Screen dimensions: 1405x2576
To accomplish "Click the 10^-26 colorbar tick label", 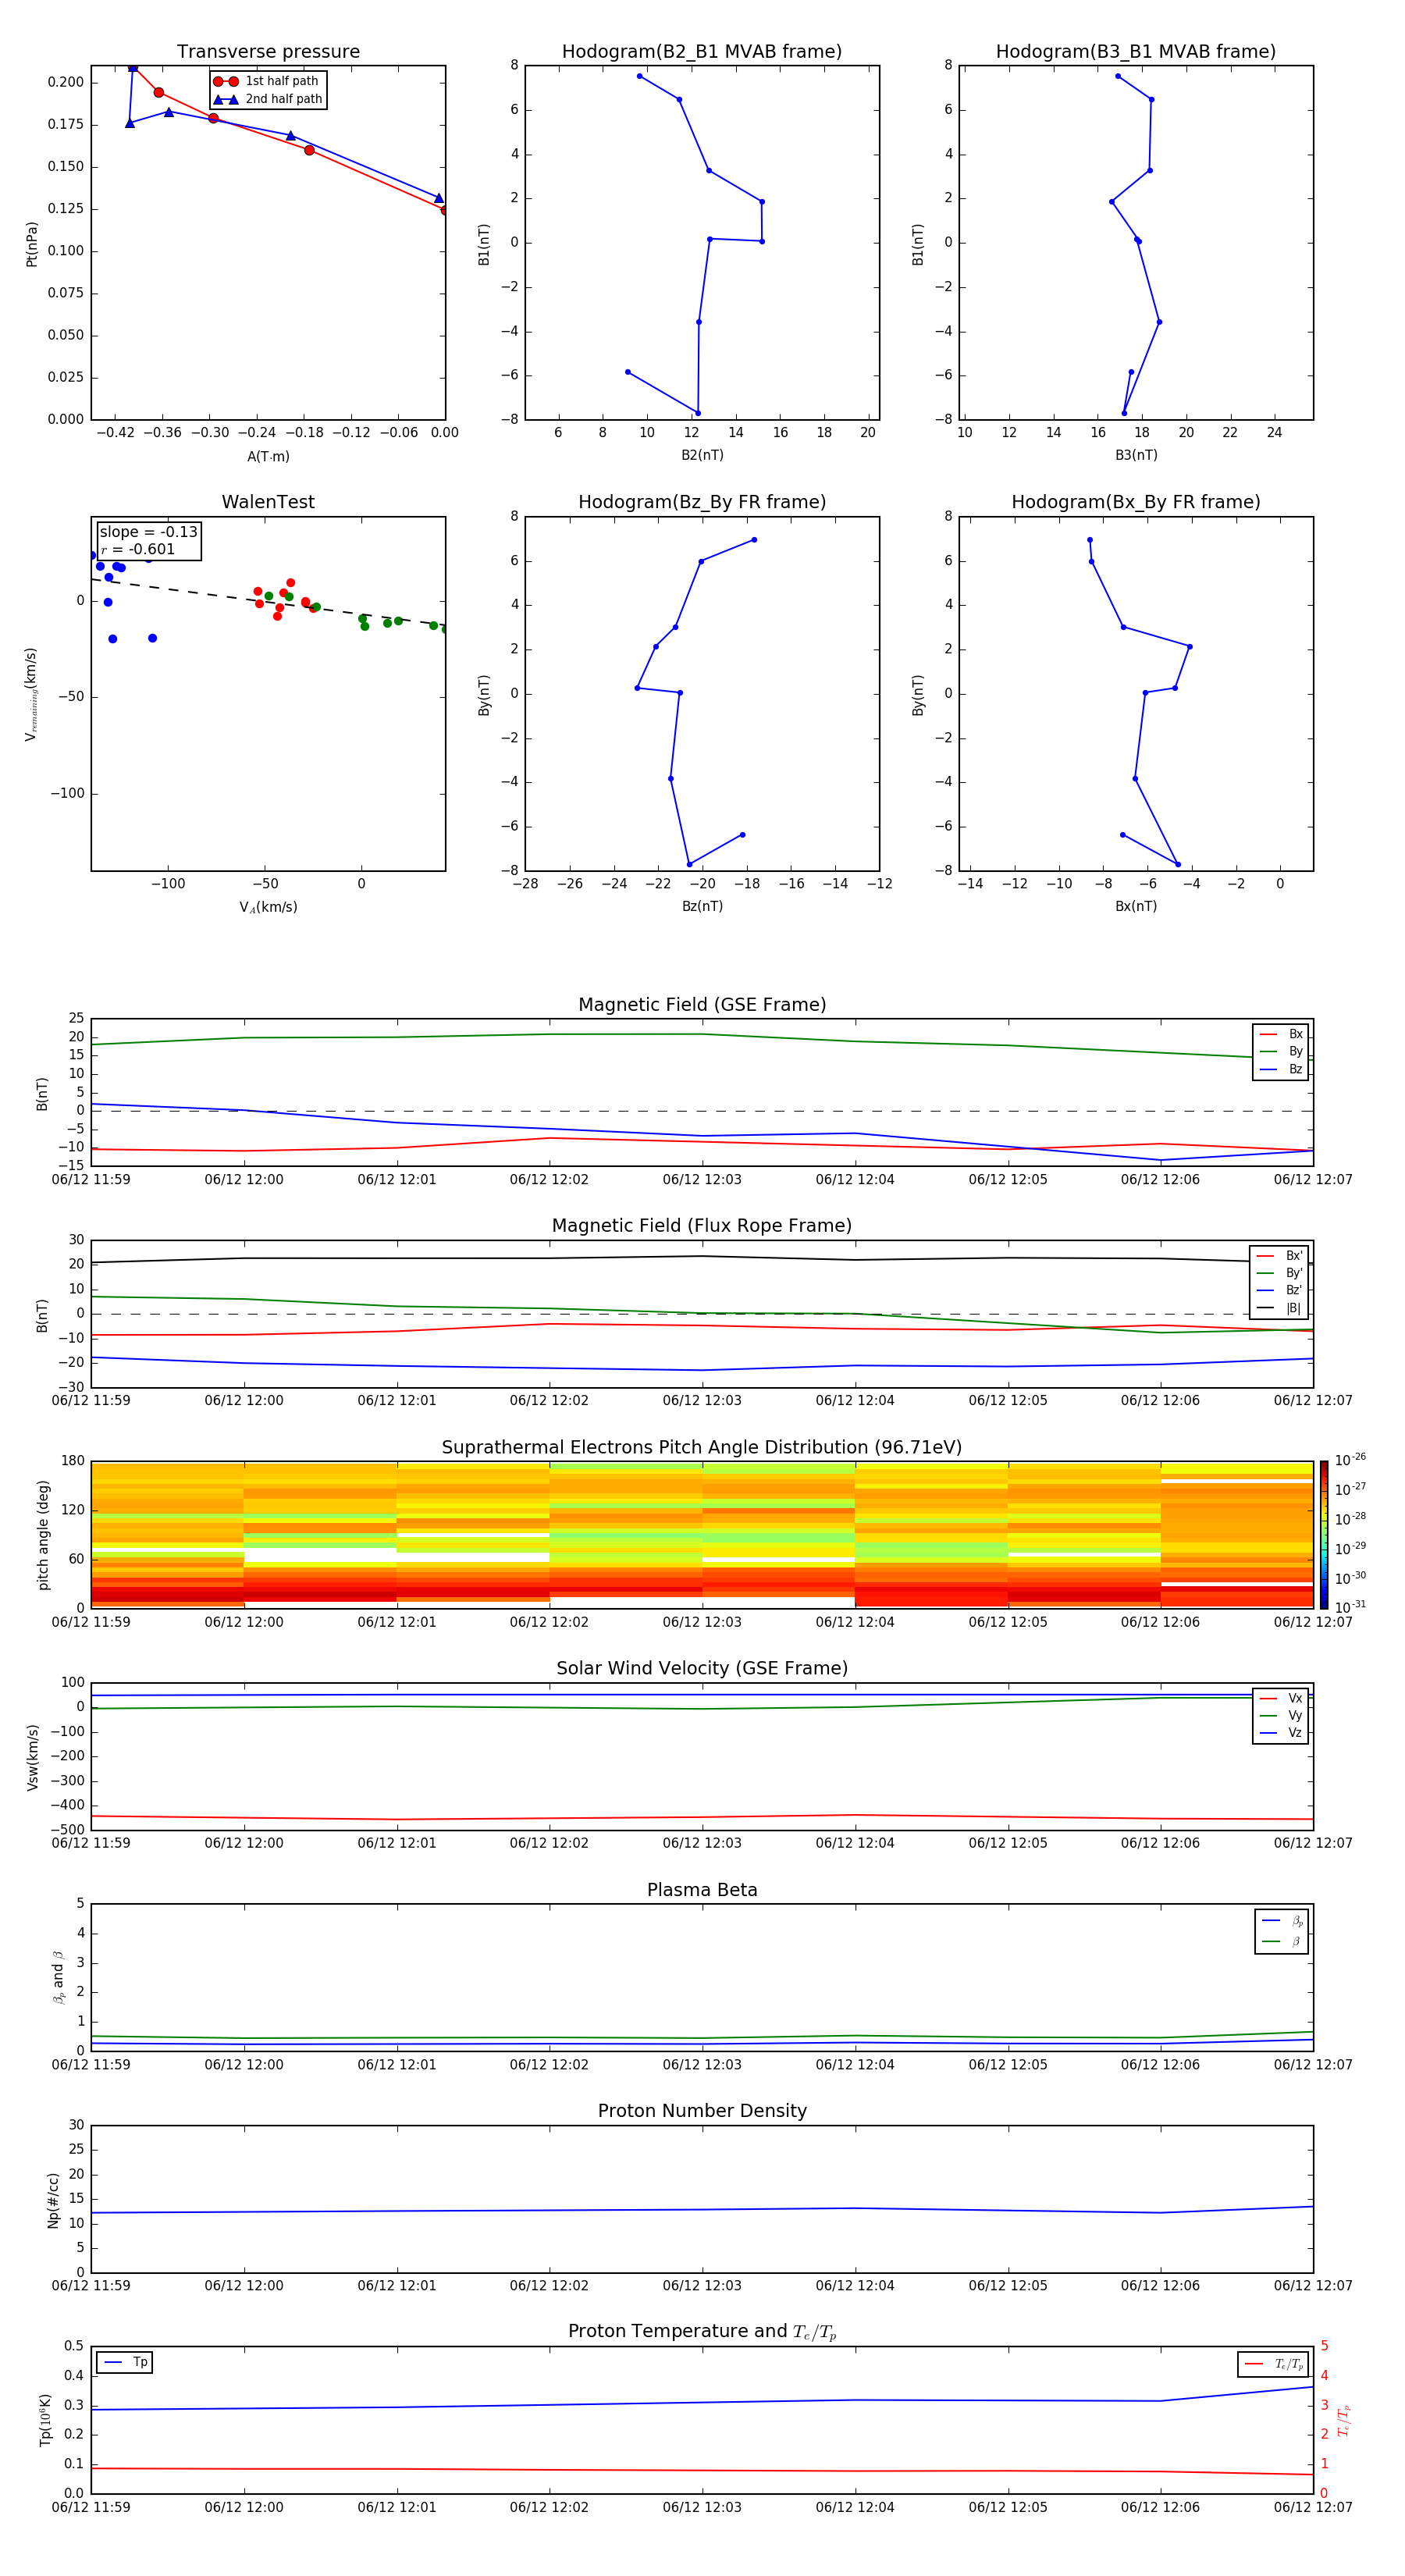I will [x=1350, y=1460].
